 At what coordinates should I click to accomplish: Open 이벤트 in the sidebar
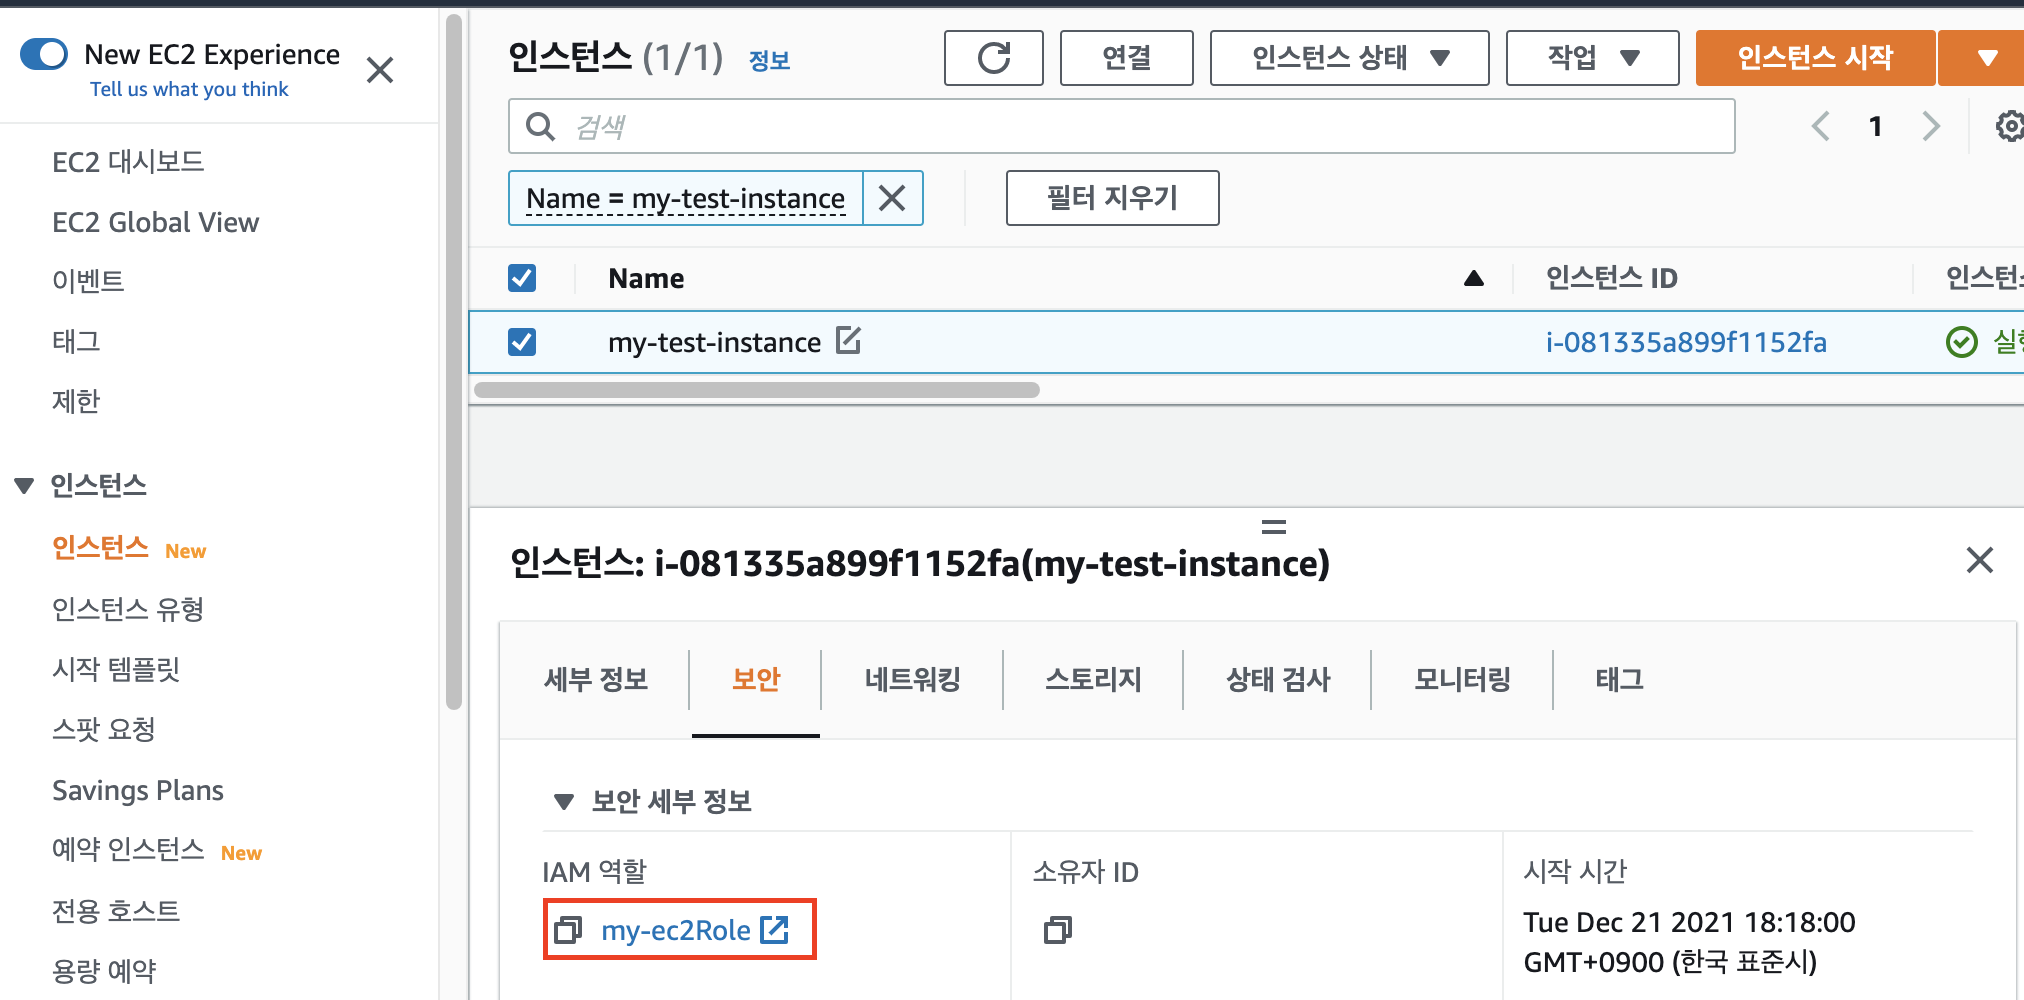88,281
